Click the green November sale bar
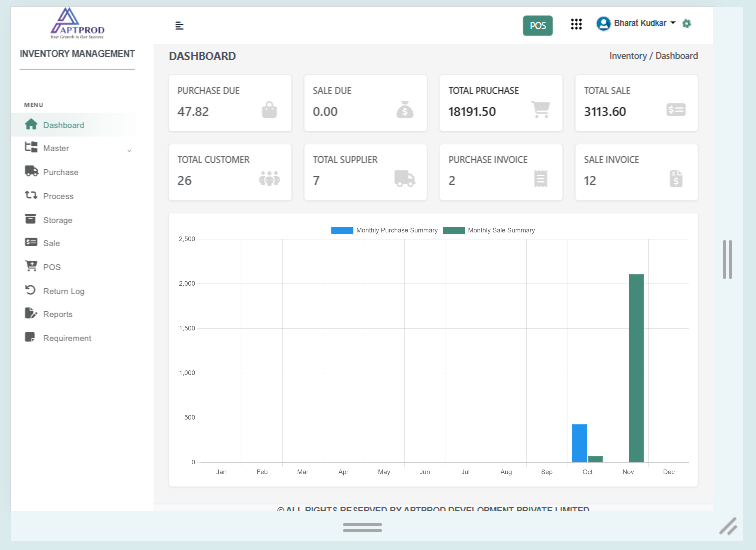This screenshot has width=756, height=550. [636, 367]
